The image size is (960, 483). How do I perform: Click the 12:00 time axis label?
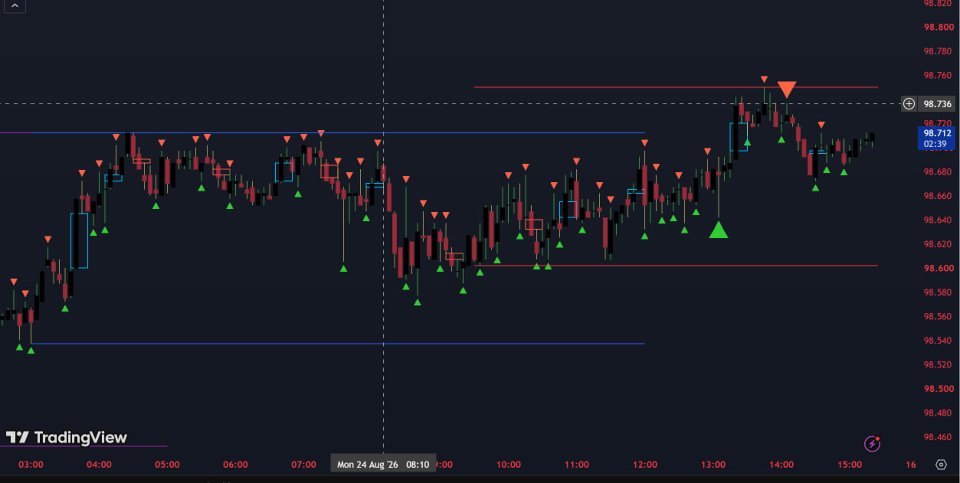point(645,465)
